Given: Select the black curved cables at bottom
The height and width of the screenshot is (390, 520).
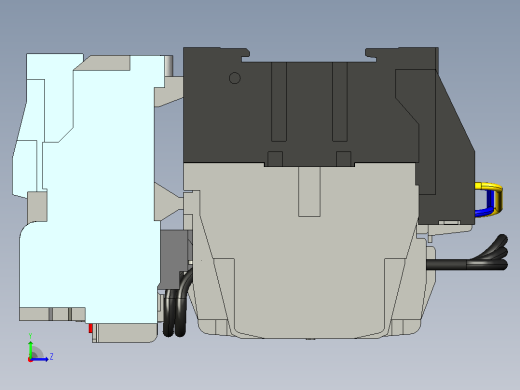Looking at the screenshot, I should pos(177,303).
